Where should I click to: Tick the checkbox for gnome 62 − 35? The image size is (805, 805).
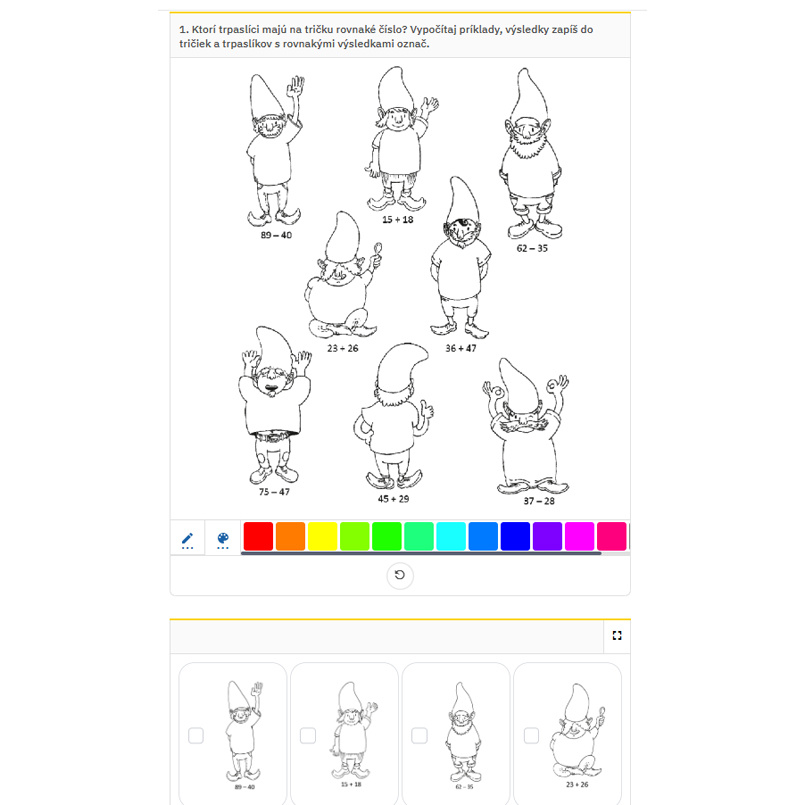pyautogui.click(x=419, y=736)
